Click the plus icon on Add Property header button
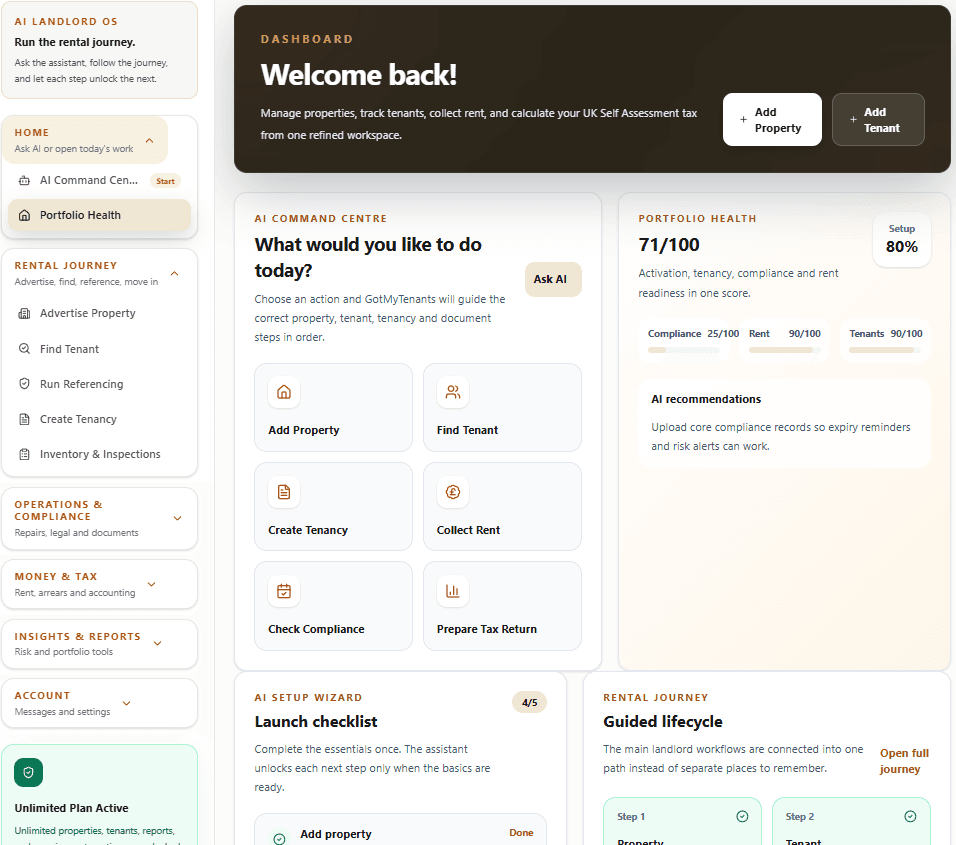The height and width of the screenshot is (845, 956). pyautogui.click(x=743, y=119)
